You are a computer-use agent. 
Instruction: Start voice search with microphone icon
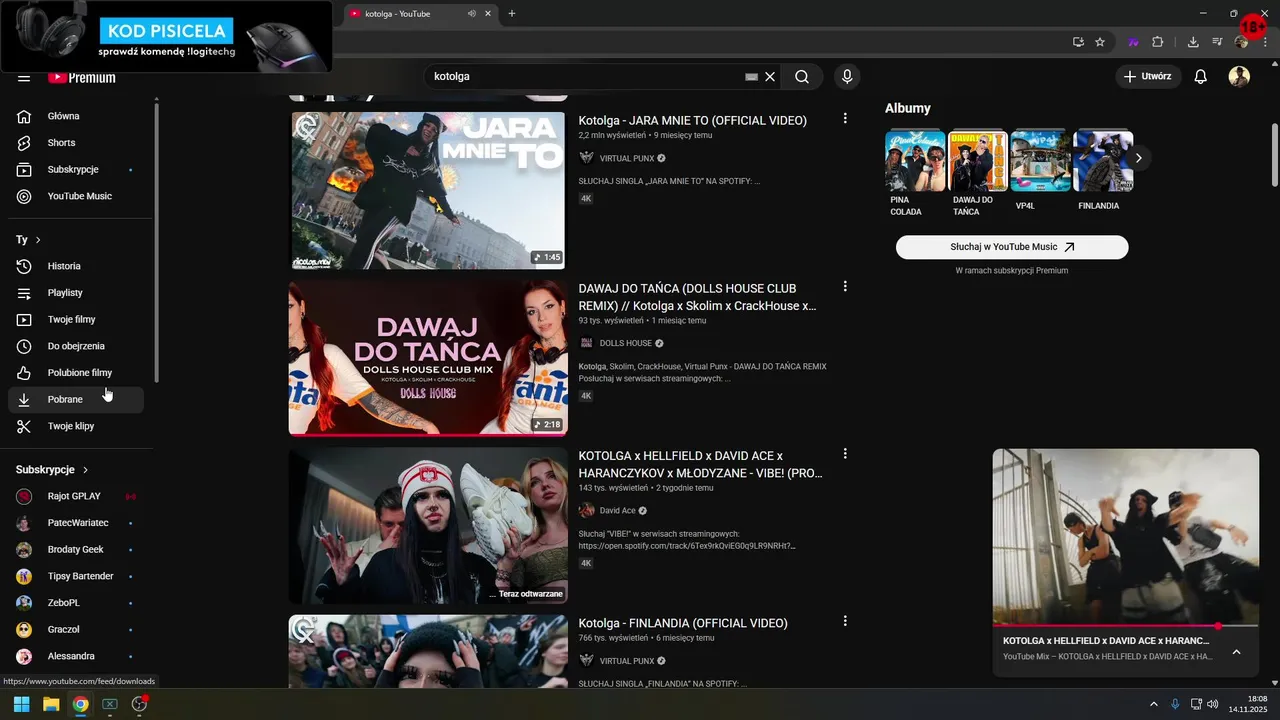coord(847,76)
